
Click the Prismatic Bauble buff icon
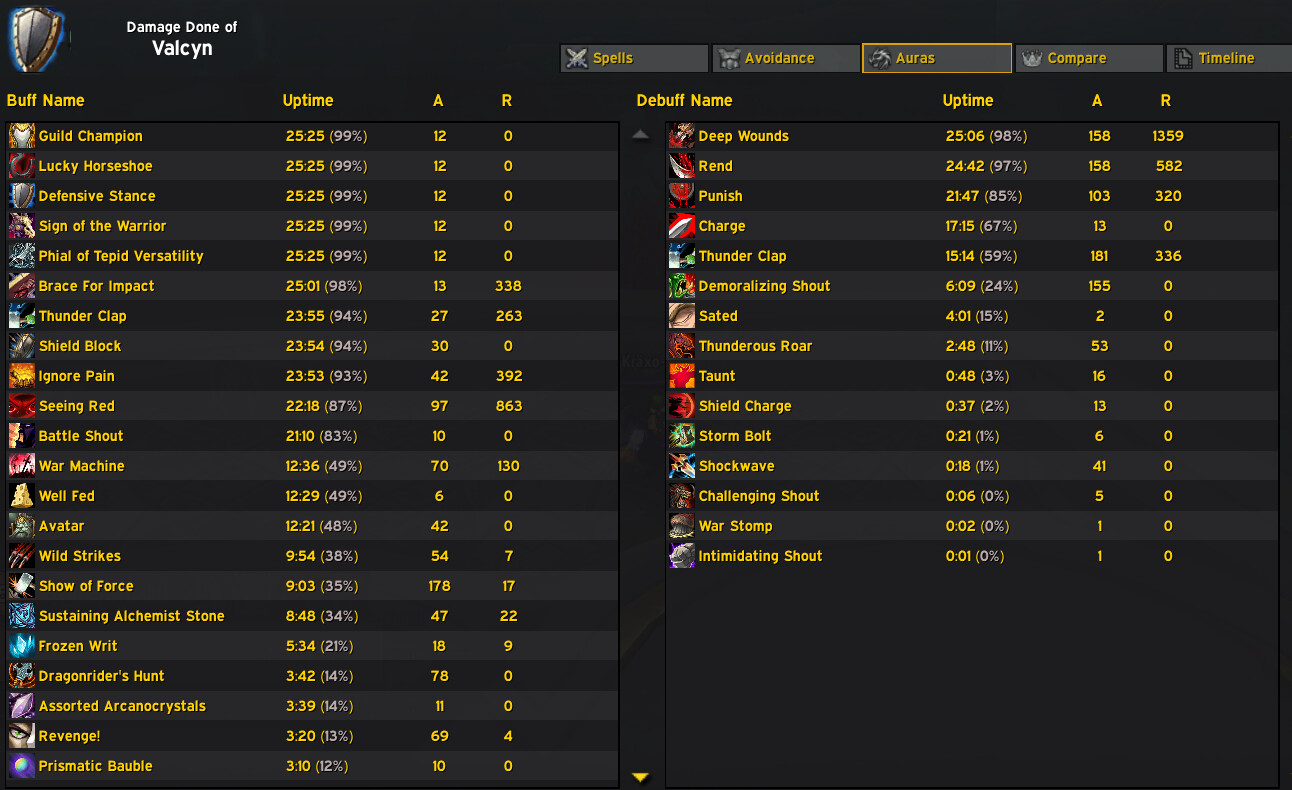pyautogui.click(x=22, y=766)
